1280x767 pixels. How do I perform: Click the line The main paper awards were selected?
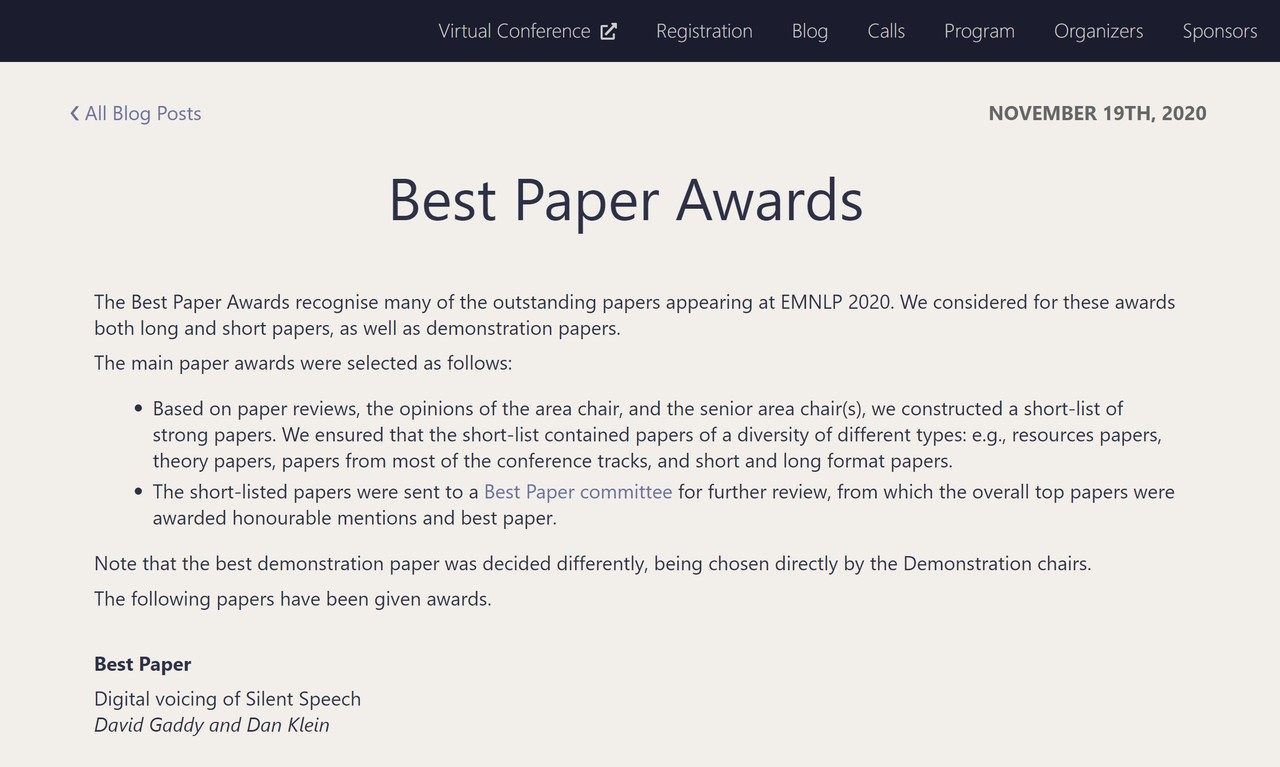point(302,363)
